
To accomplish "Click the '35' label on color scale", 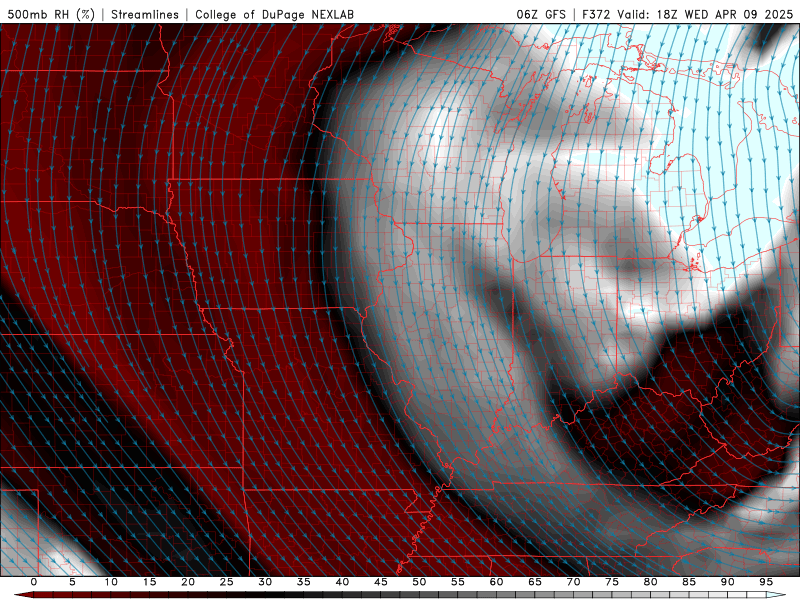I will (x=304, y=582).
